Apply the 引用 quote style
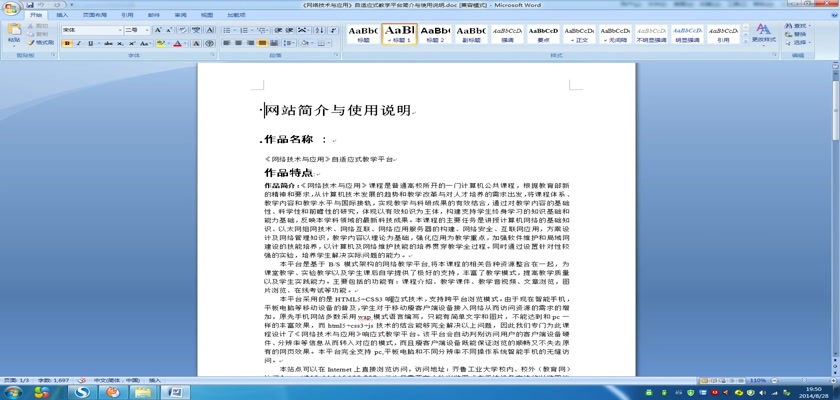The image size is (840, 400). pos(723,34)
